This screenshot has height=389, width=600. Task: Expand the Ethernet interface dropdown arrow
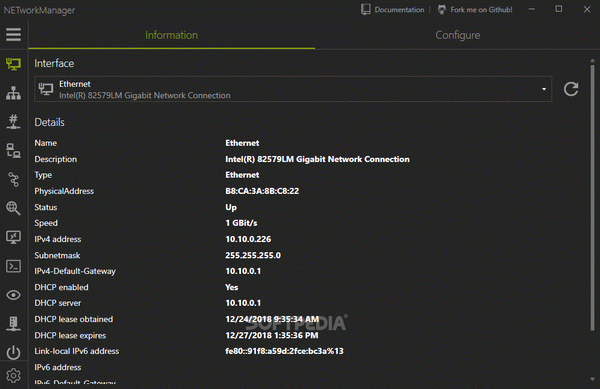tap(544, 89)
